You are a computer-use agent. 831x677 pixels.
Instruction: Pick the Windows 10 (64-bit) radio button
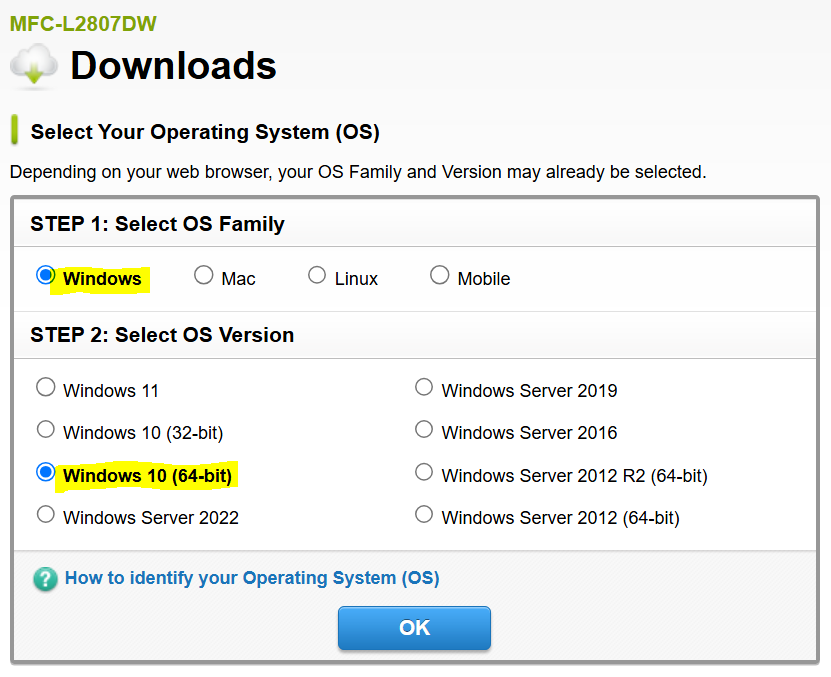[46, 472]
